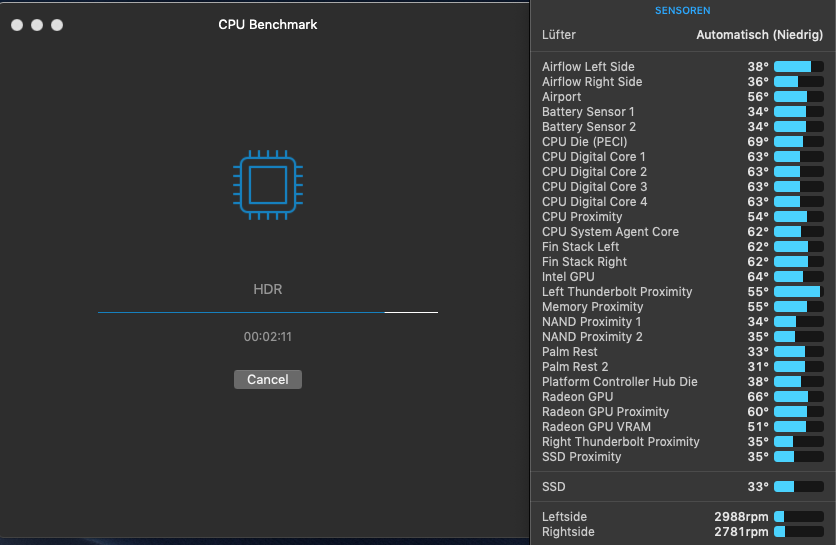836x545 pixels.
Task: Click the Left Thunderbolt Proximity bar graph
Action: (x=797, y=292)
